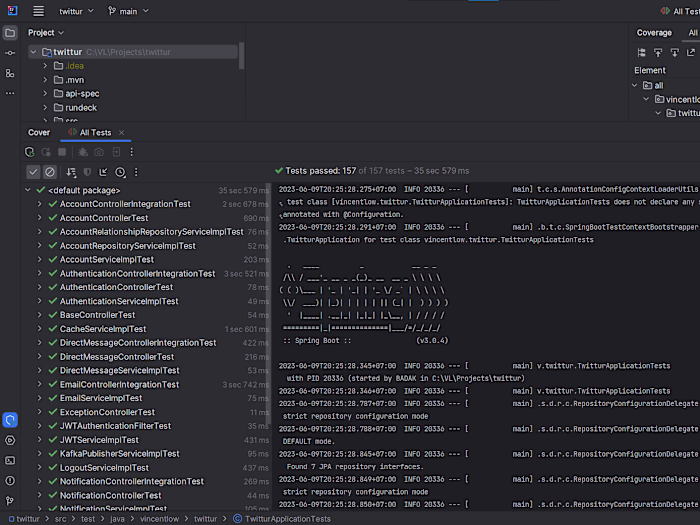Click Tests passed 157 status text
The image size is (700, 525).
tap(320, 171)
